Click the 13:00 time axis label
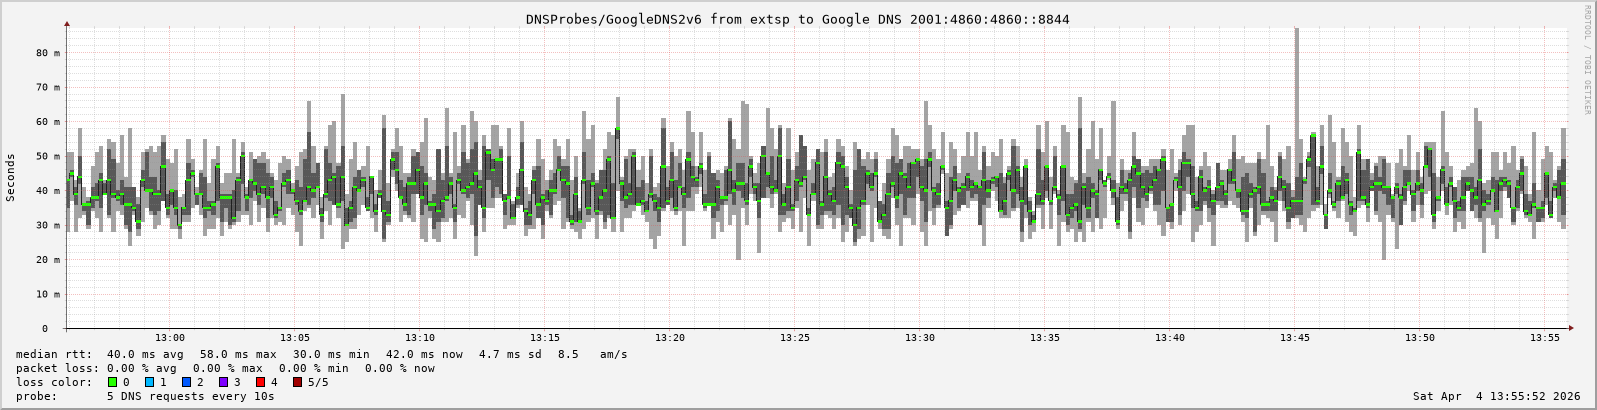The width and height of the screenshot is (1597, 410). click(x=170, y=338)
